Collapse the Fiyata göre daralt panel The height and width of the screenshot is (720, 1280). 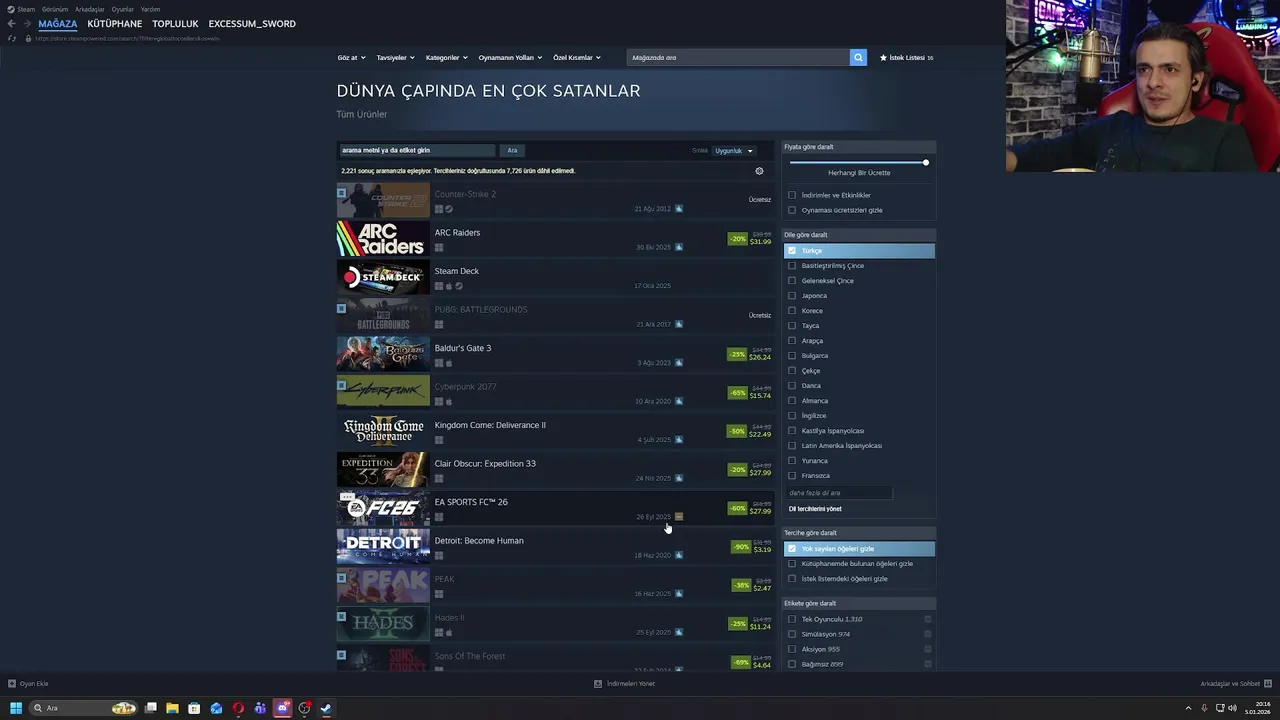(x=859, y=147)
